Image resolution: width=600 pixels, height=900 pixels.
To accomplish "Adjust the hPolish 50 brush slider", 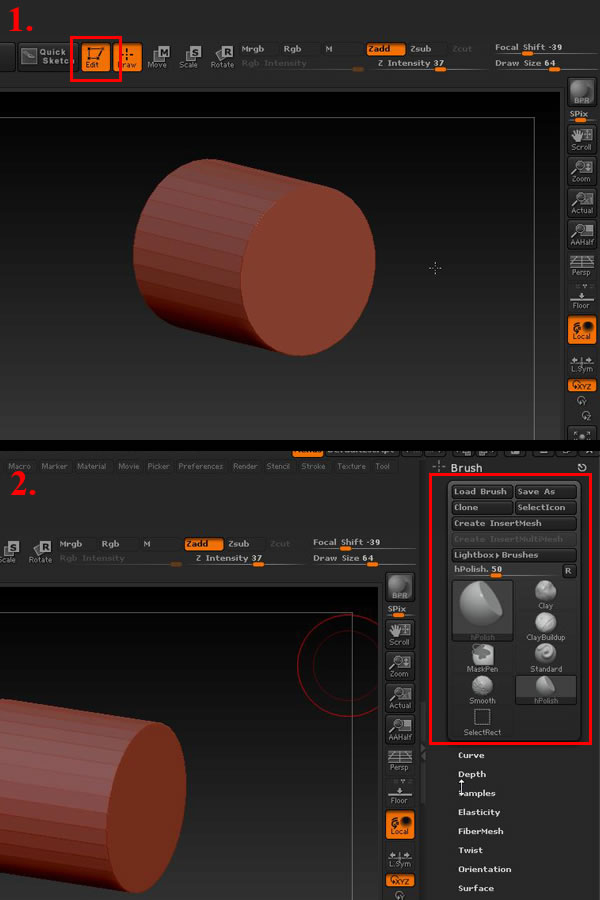I will tap(506, 571).
